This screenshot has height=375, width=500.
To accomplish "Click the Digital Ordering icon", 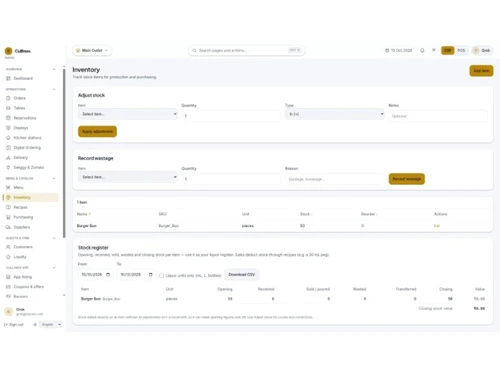I will tap(8, 148).
